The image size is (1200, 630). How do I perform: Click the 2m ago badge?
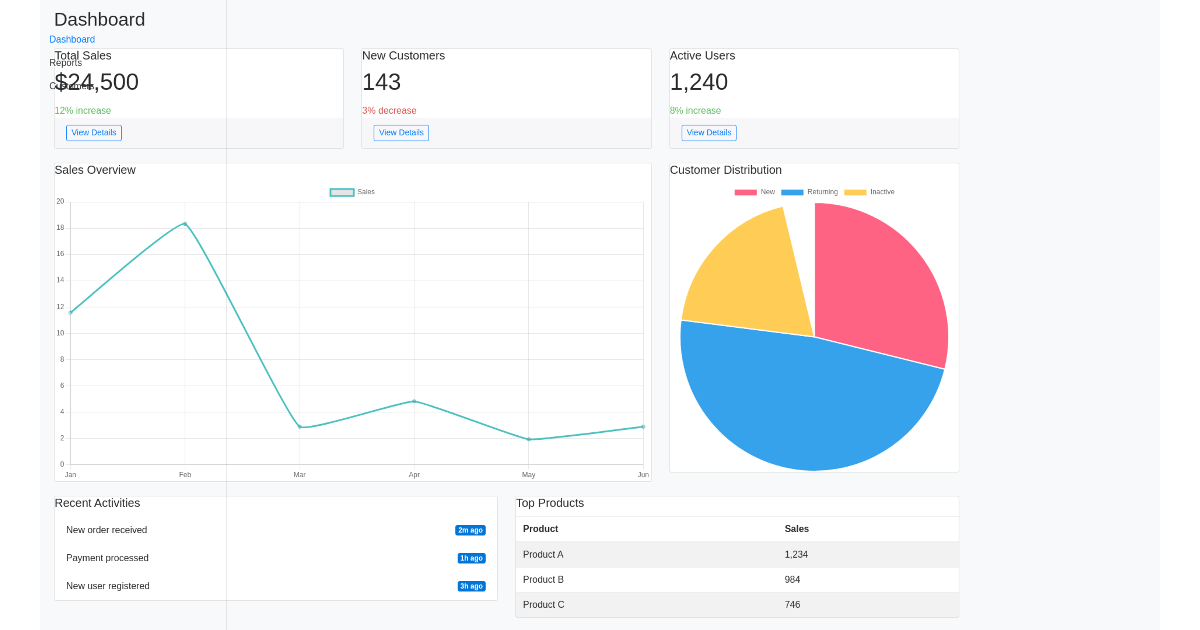470,530
